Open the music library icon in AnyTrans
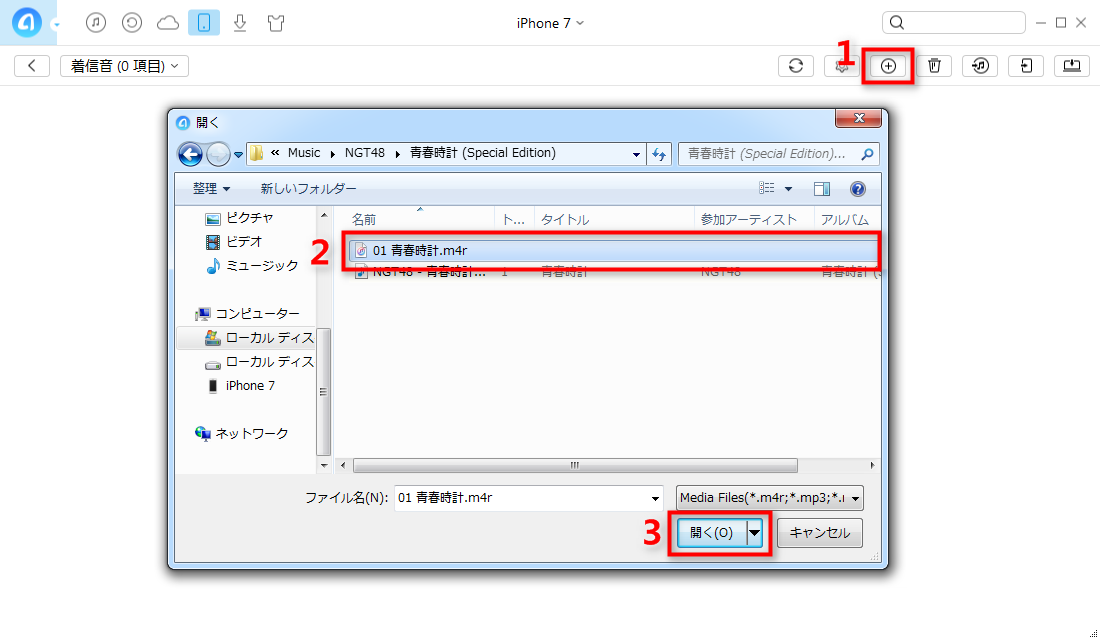Image resolution: width=1100 pixels, height=640 pixels. tap(96, 23)
